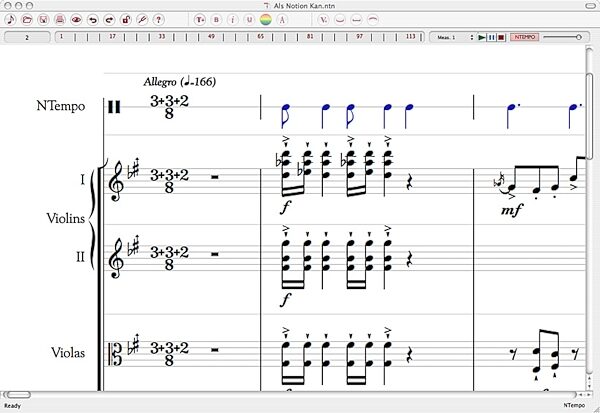
Task: Jump to measure 113 on timeline
Action: click(x=410, y=37)
